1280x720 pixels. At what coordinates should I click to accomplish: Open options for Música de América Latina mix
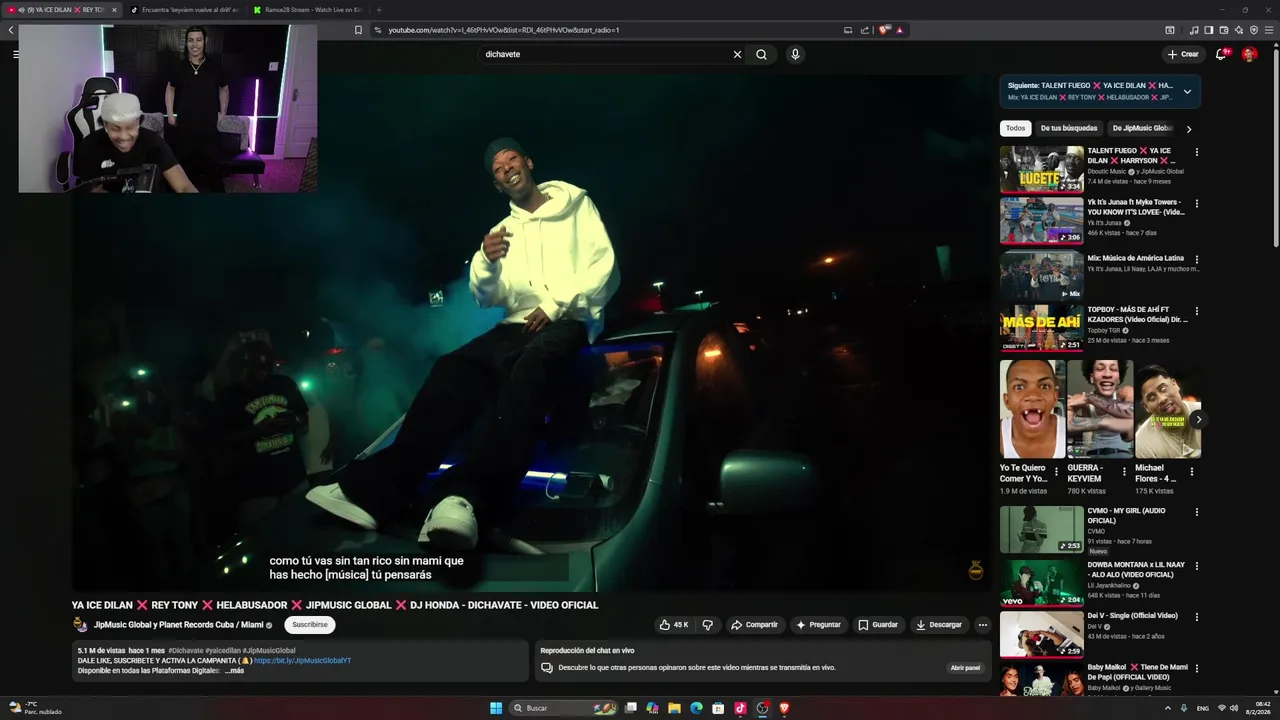(x=1196, y=259)
